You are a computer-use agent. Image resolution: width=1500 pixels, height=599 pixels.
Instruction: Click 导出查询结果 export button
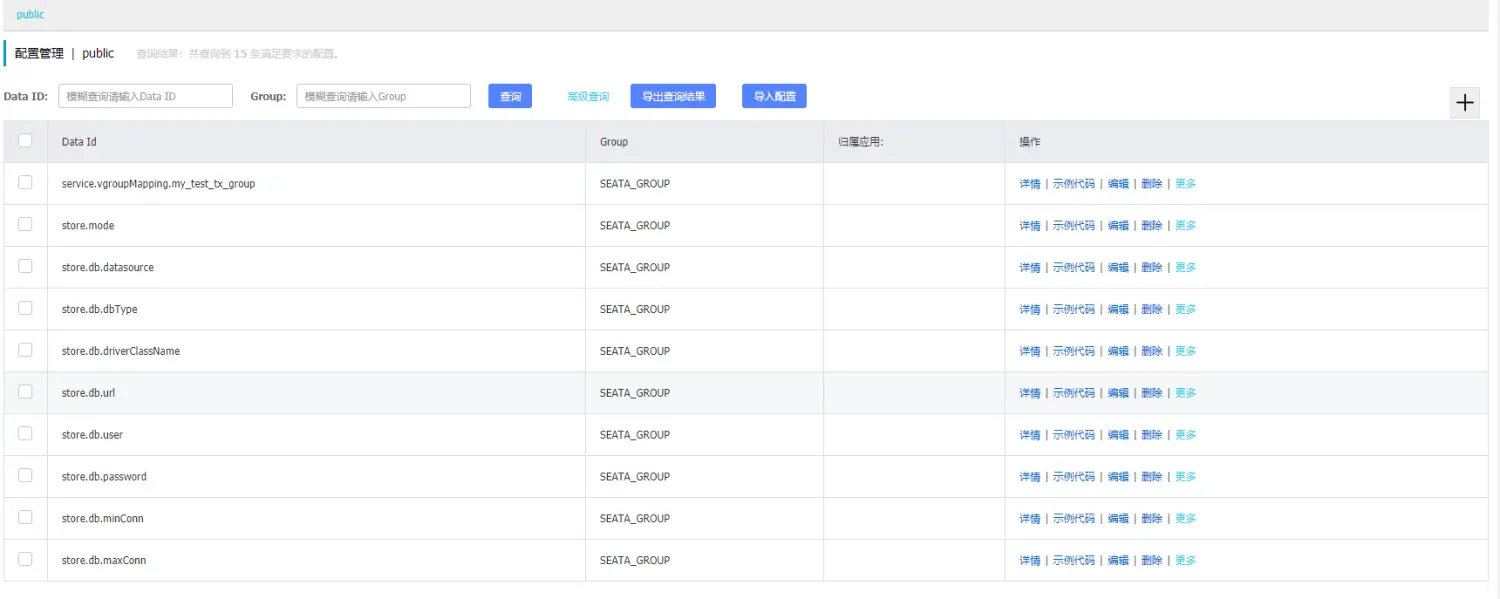click(673, 96)
